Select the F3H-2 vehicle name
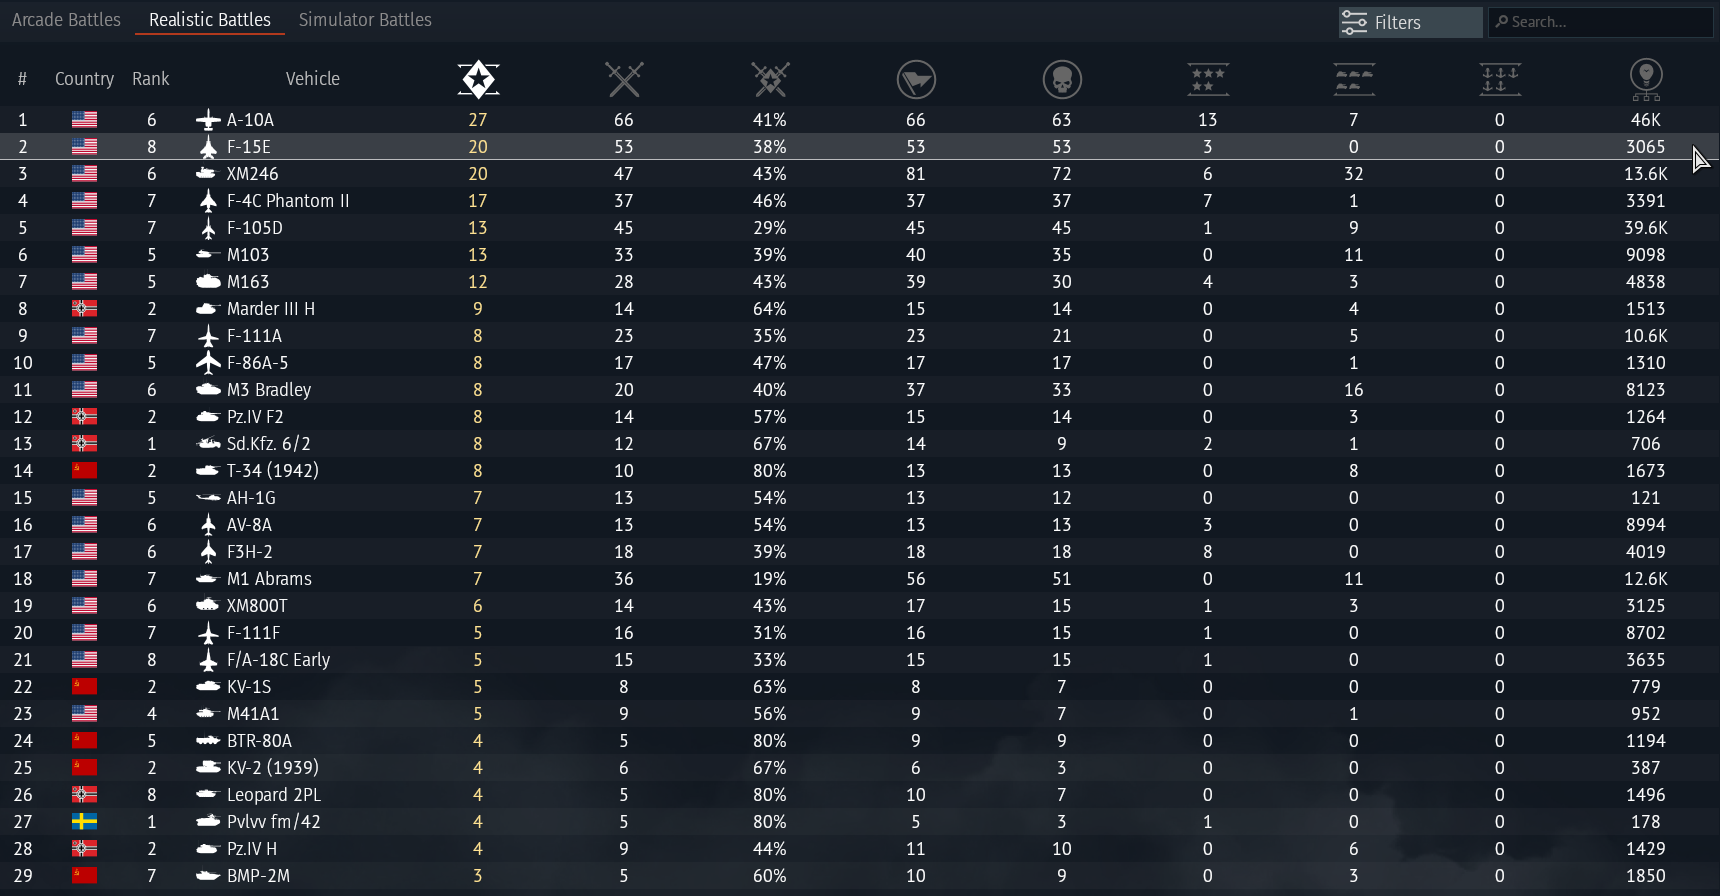Viewport: 1720px width, 896px height. coord(249,551)
